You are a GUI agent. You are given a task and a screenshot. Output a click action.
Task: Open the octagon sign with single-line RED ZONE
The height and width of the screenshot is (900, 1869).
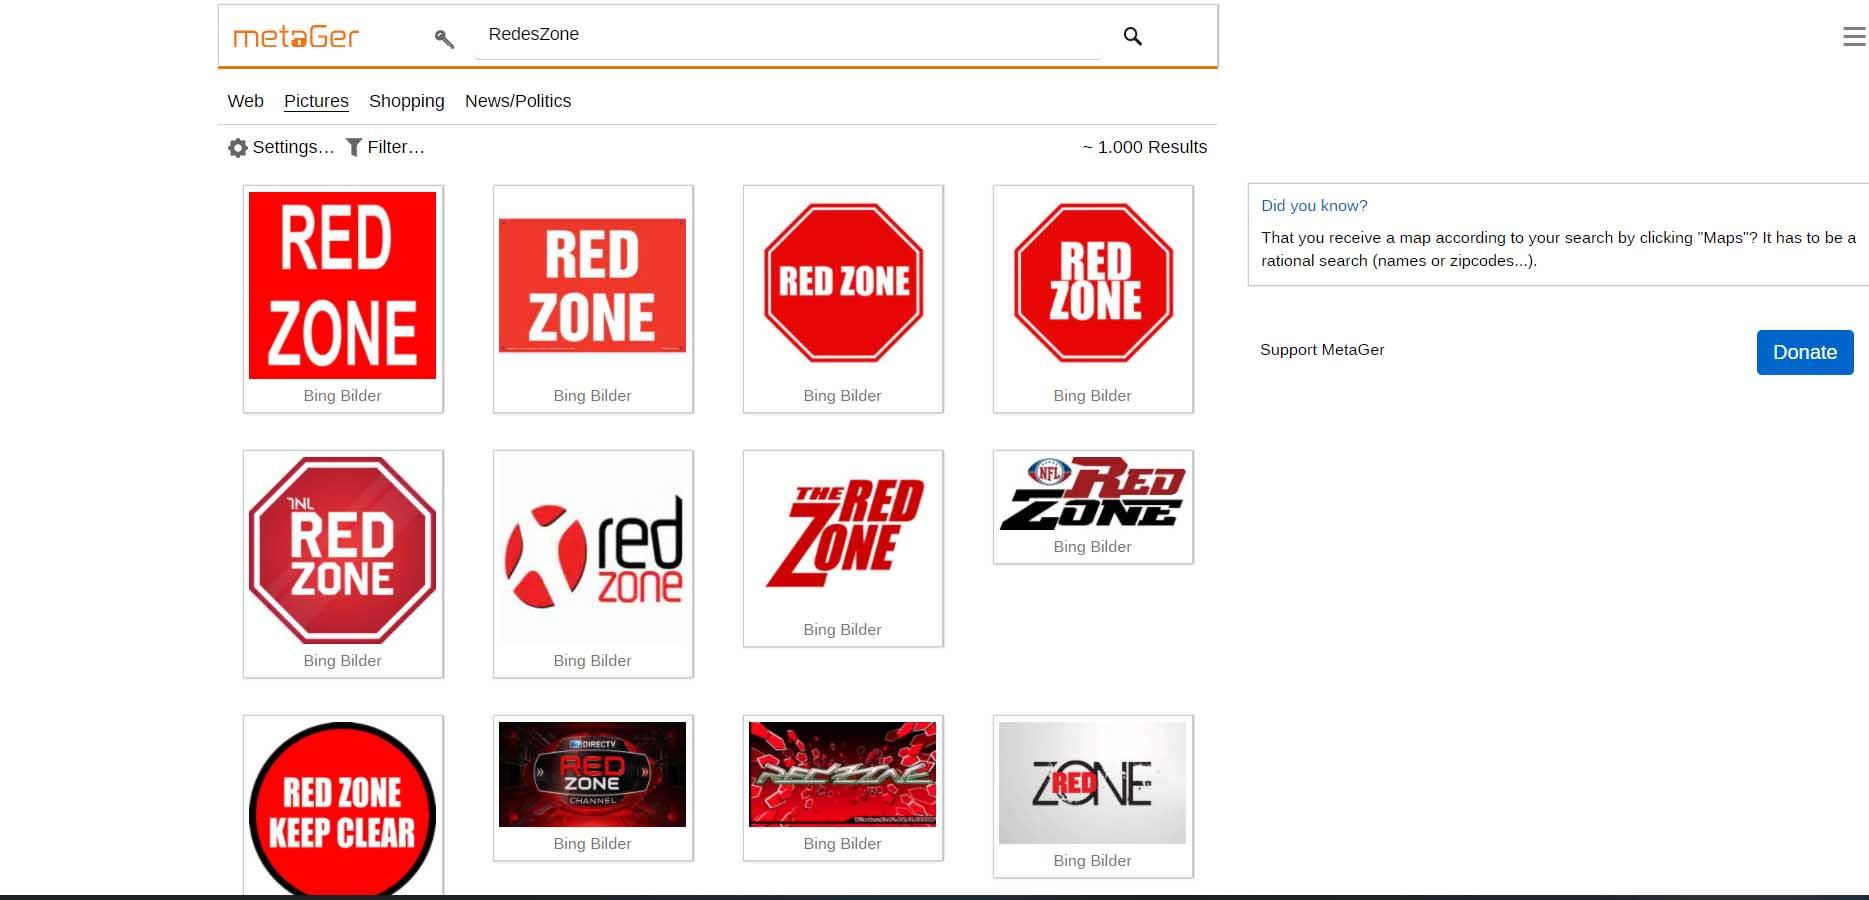(x=842, y=285)
